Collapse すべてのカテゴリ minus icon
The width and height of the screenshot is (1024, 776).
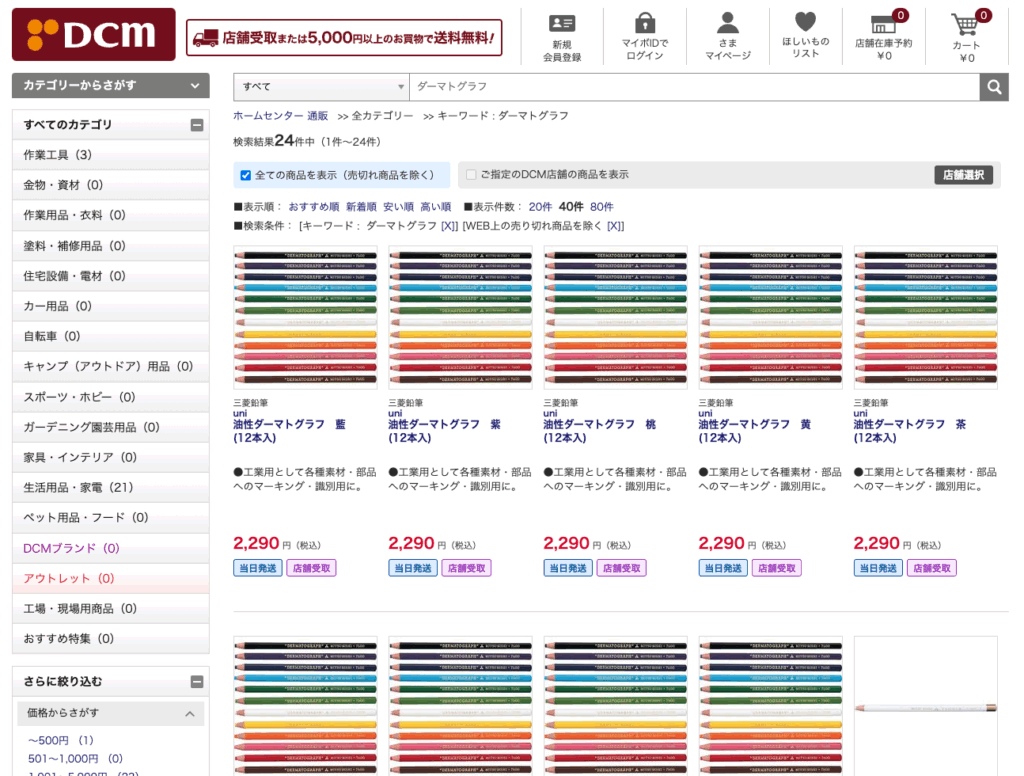pos(197,125)
